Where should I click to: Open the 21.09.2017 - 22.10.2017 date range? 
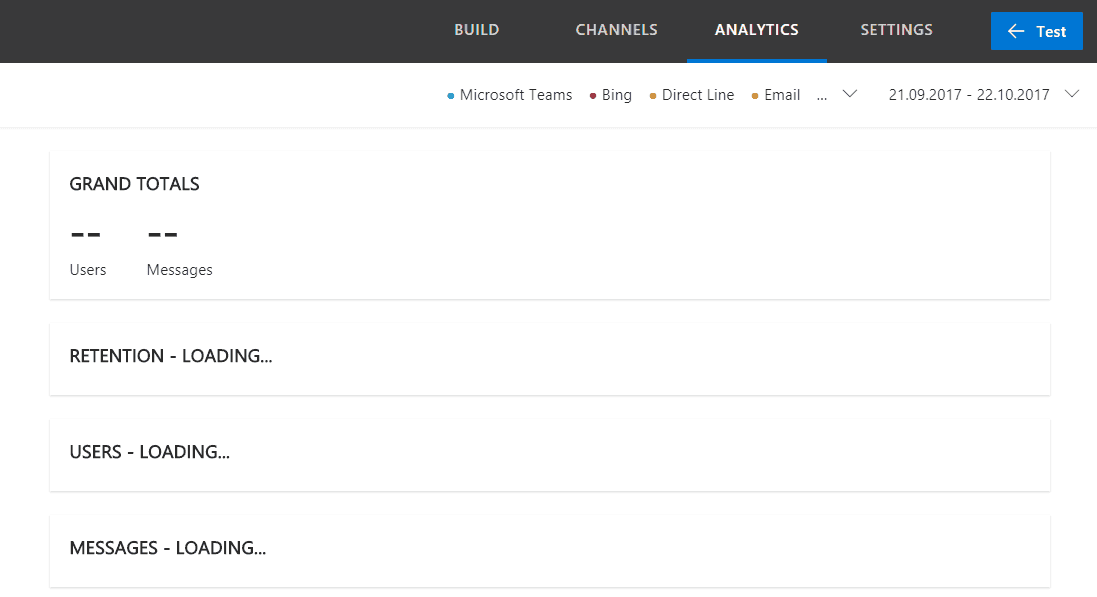tap(968, 95)
